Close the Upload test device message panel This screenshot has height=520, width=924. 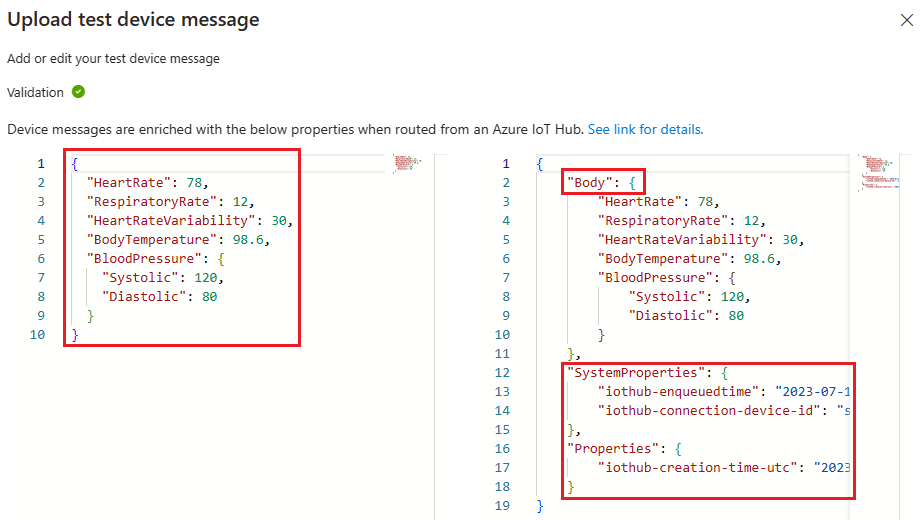907,20
